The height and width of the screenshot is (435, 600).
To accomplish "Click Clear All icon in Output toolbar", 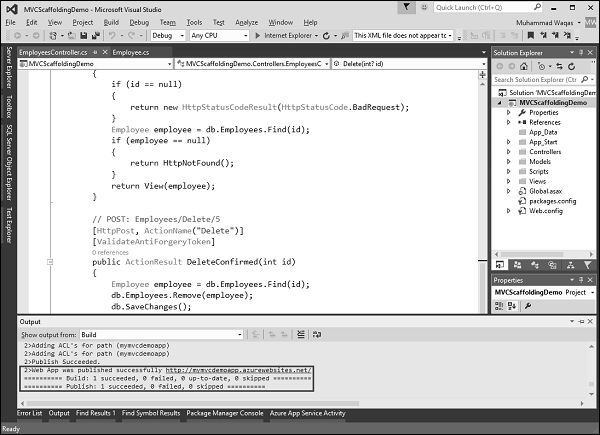I will pyautogui.click(x=301, y=334).
